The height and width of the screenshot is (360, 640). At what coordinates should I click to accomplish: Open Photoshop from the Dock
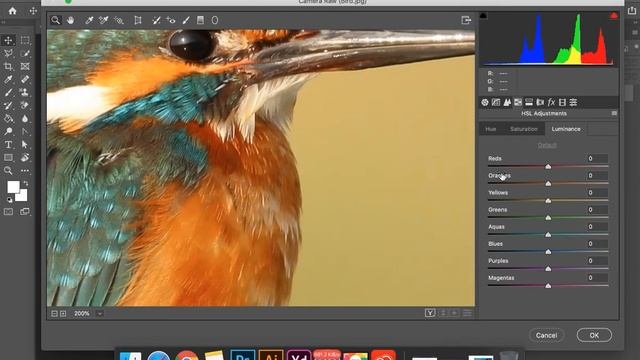(242, 356)
